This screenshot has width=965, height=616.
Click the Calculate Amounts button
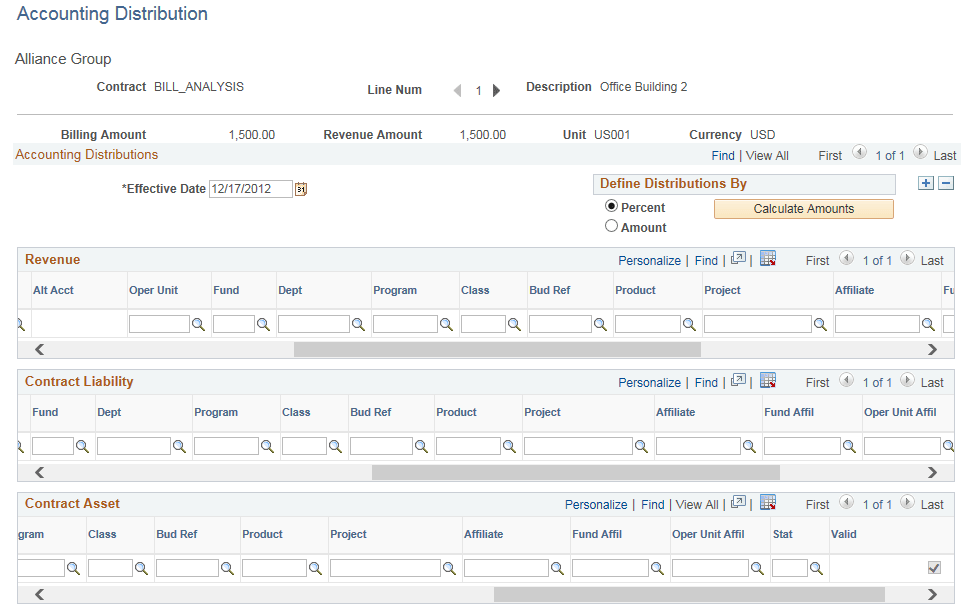pyautogui.click(x=803, y=208)
